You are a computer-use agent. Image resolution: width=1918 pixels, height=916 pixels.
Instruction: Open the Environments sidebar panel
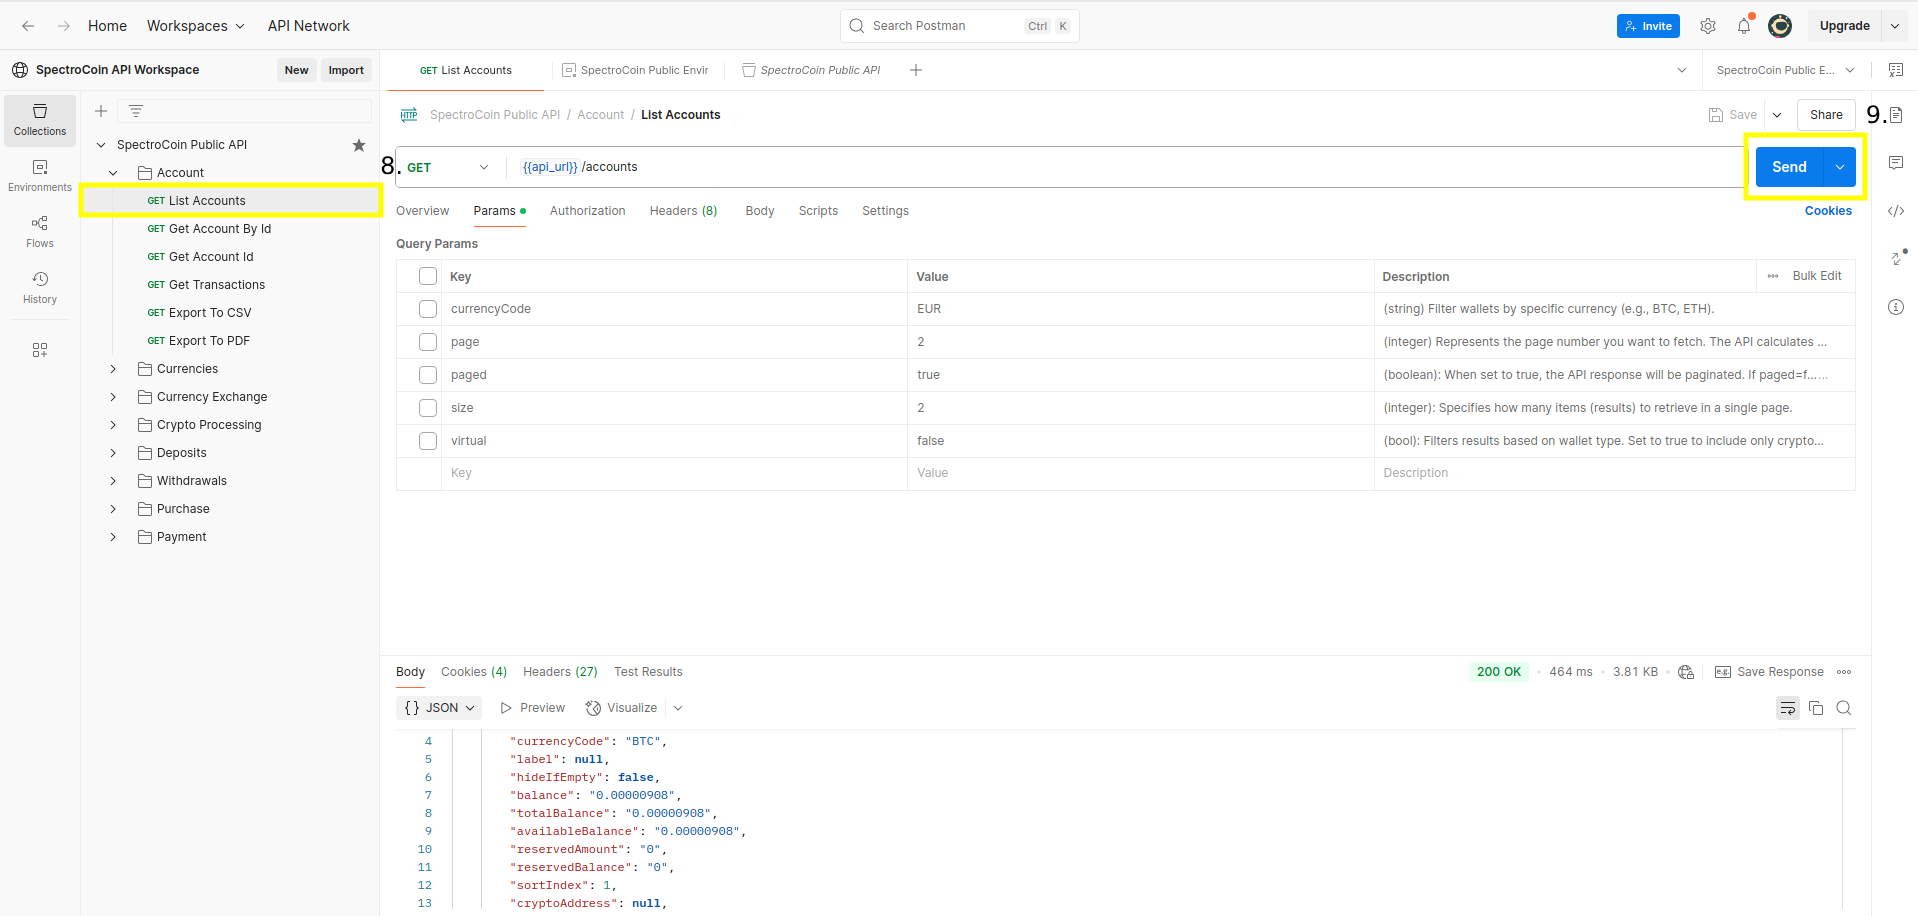(40, 176)
